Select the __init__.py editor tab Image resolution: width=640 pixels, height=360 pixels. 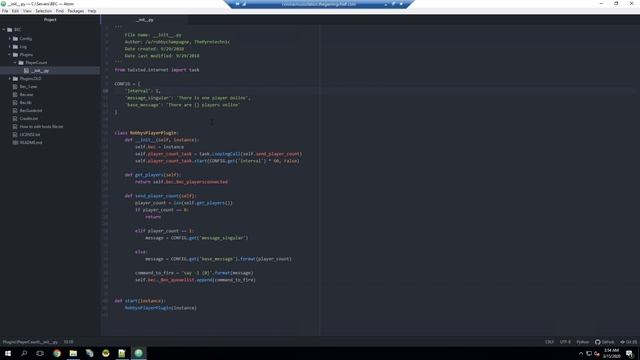(x=144, y=20)
